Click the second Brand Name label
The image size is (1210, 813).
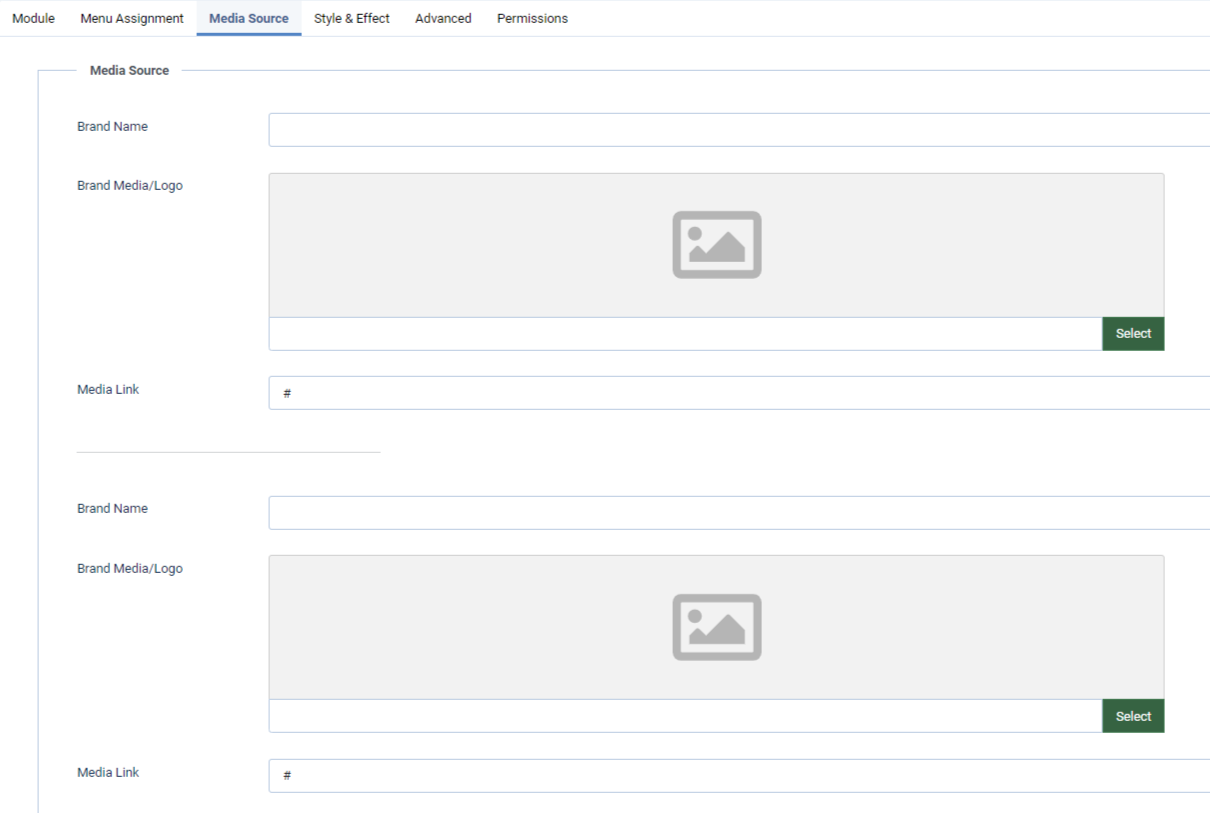pyautogui.click(x=112, y=509)
